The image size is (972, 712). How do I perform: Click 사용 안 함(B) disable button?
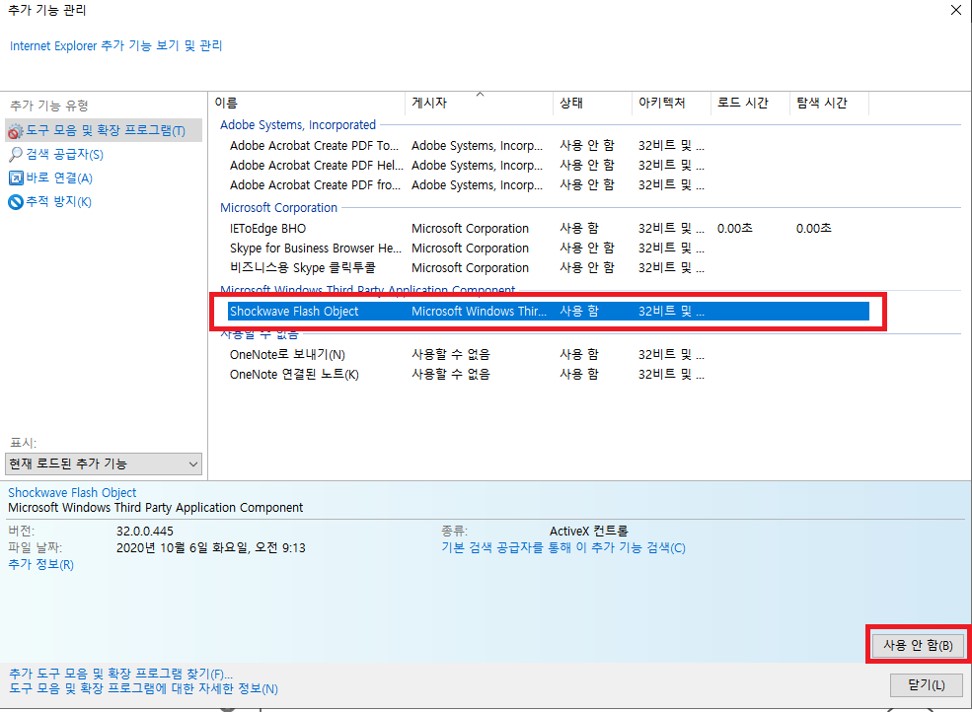918,645
